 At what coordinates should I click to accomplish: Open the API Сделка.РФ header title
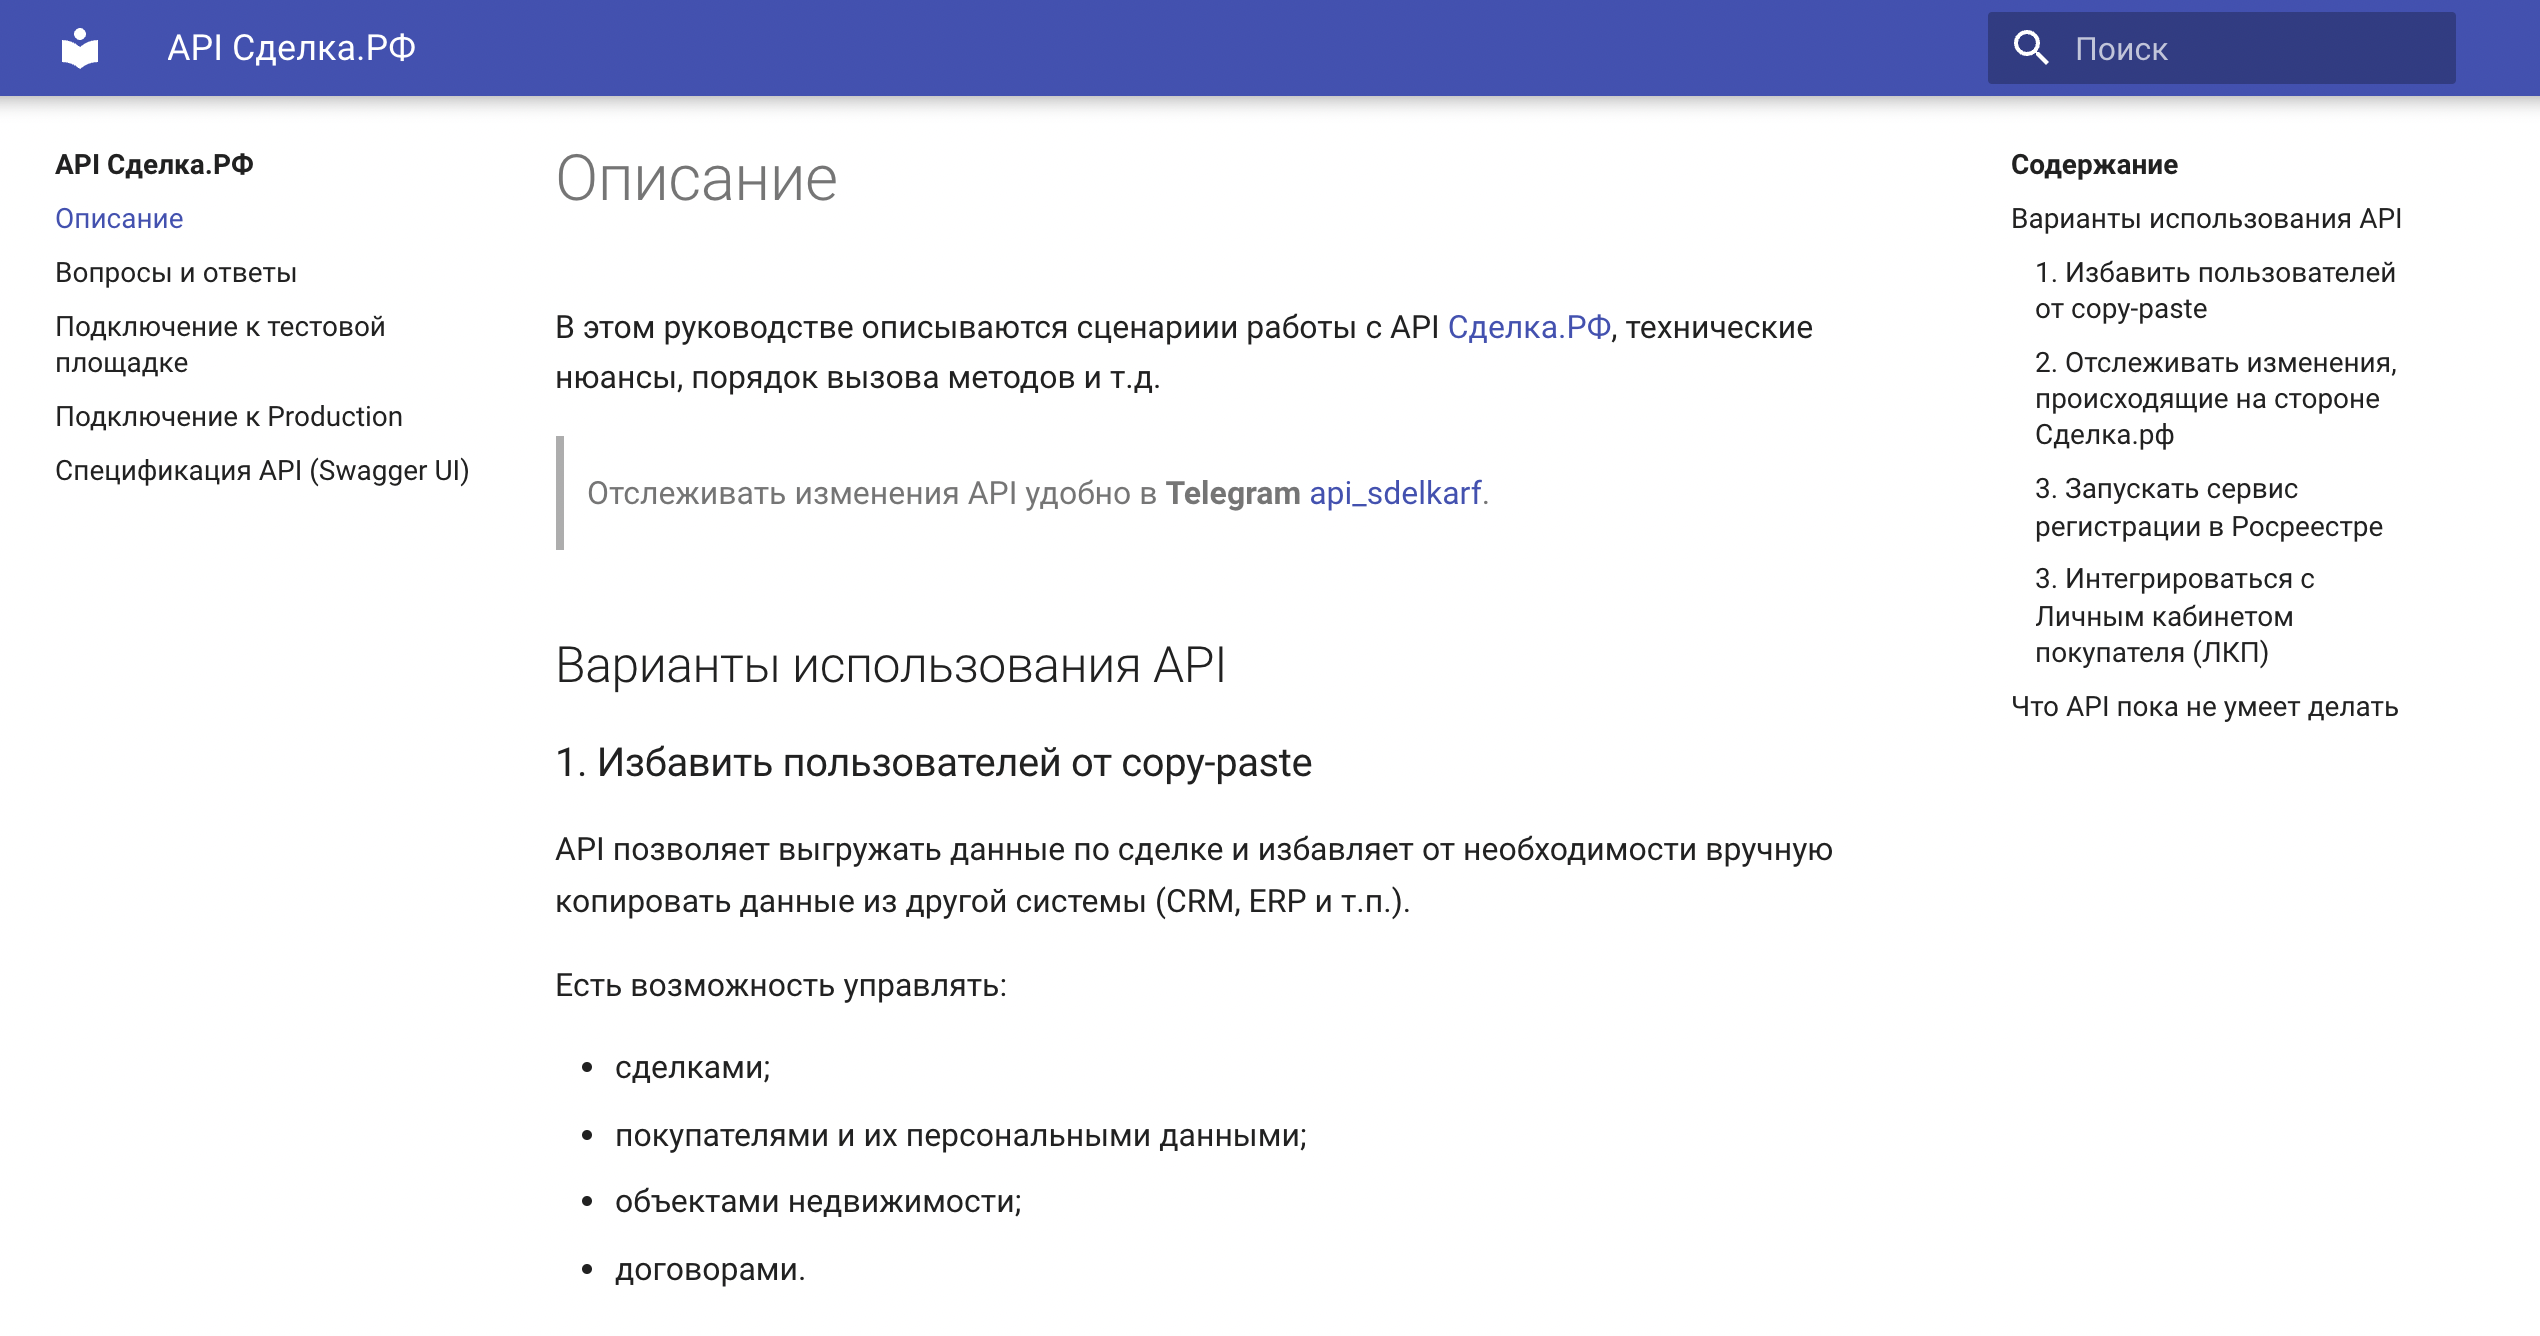[x=291, y=48]
